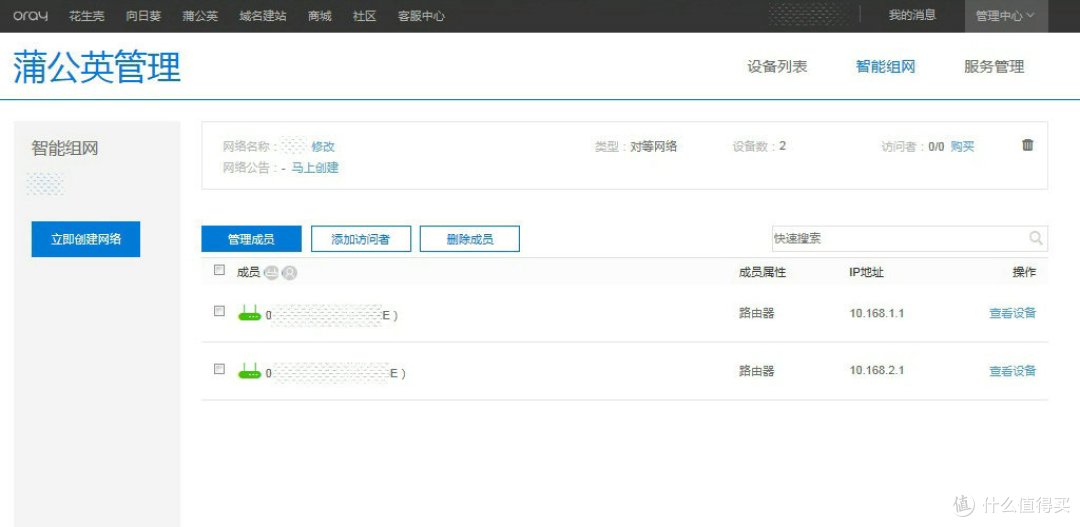1080x527 pixels.
Task: View the device at 10.168.1.1 via 查看设备
Action: (1013, 313)
